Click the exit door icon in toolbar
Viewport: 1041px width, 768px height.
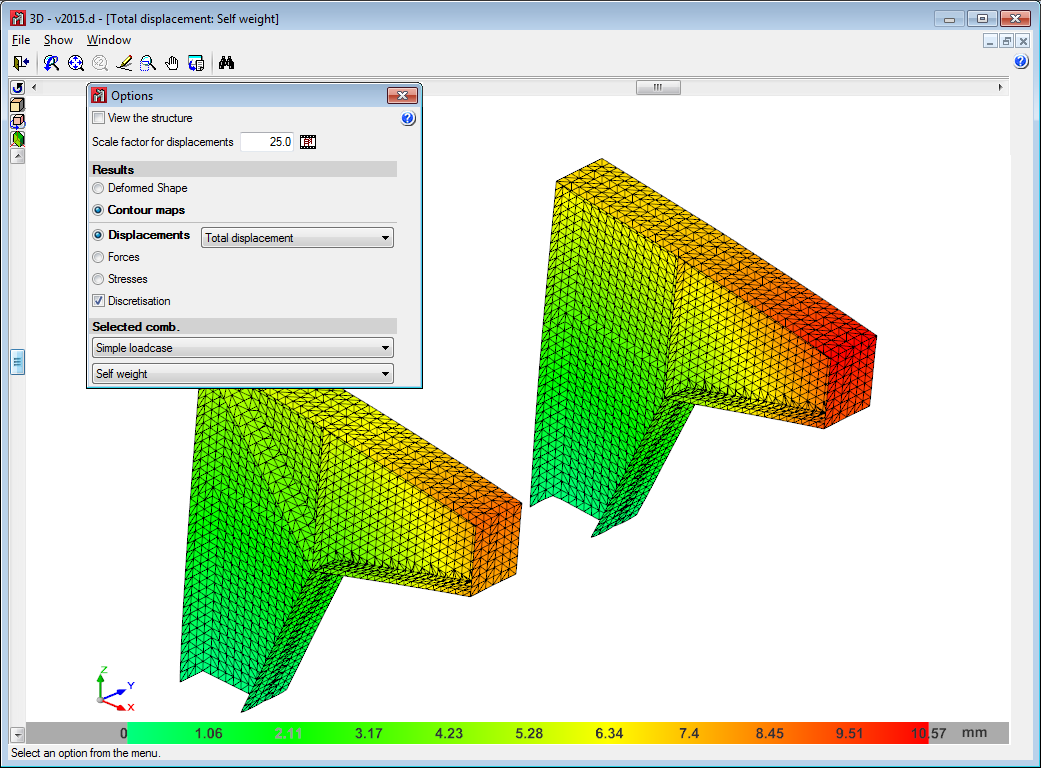click(x=20, y=63)
